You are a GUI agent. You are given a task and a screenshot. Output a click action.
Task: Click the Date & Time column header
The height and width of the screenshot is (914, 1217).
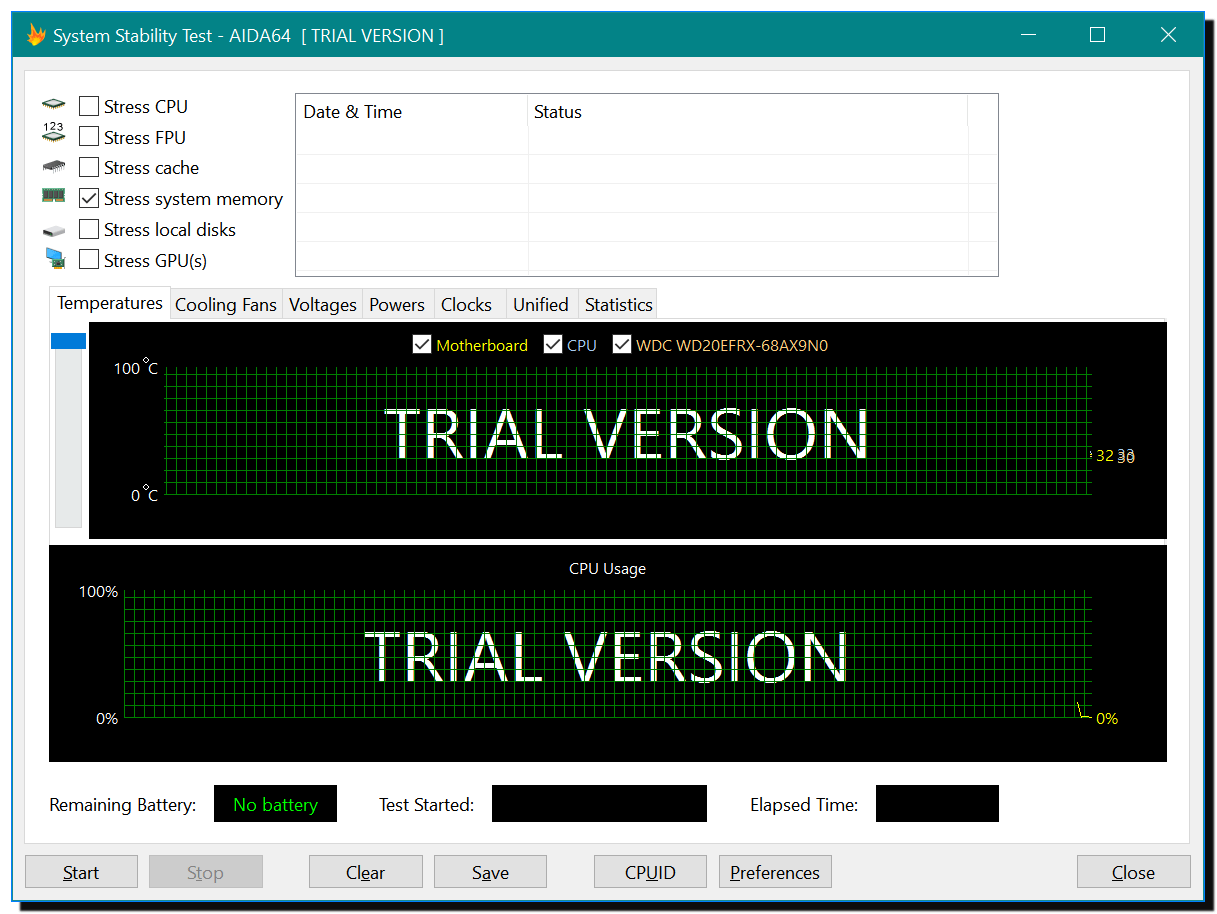[412, 112]
